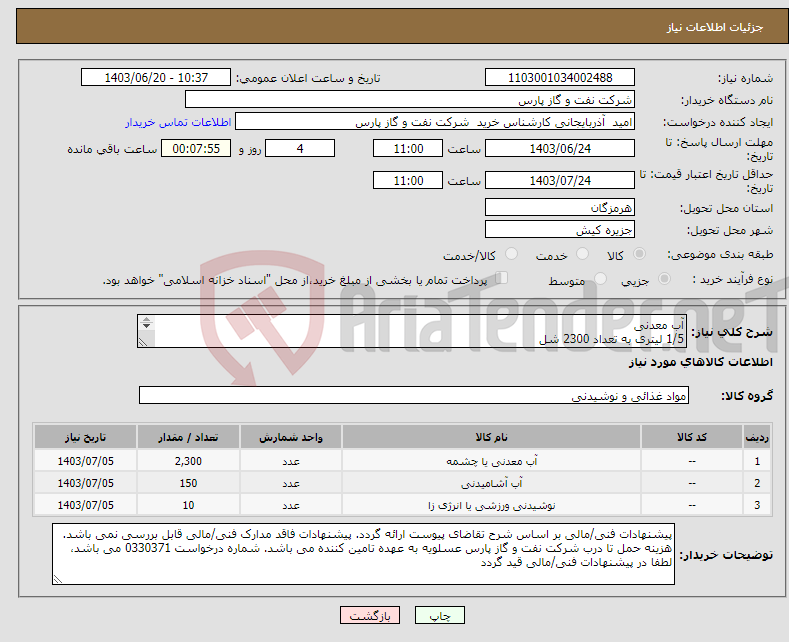Click item name نوشیدنی ورزشی یا انرژی زا
789x642 pixels.
pos(492,506)
